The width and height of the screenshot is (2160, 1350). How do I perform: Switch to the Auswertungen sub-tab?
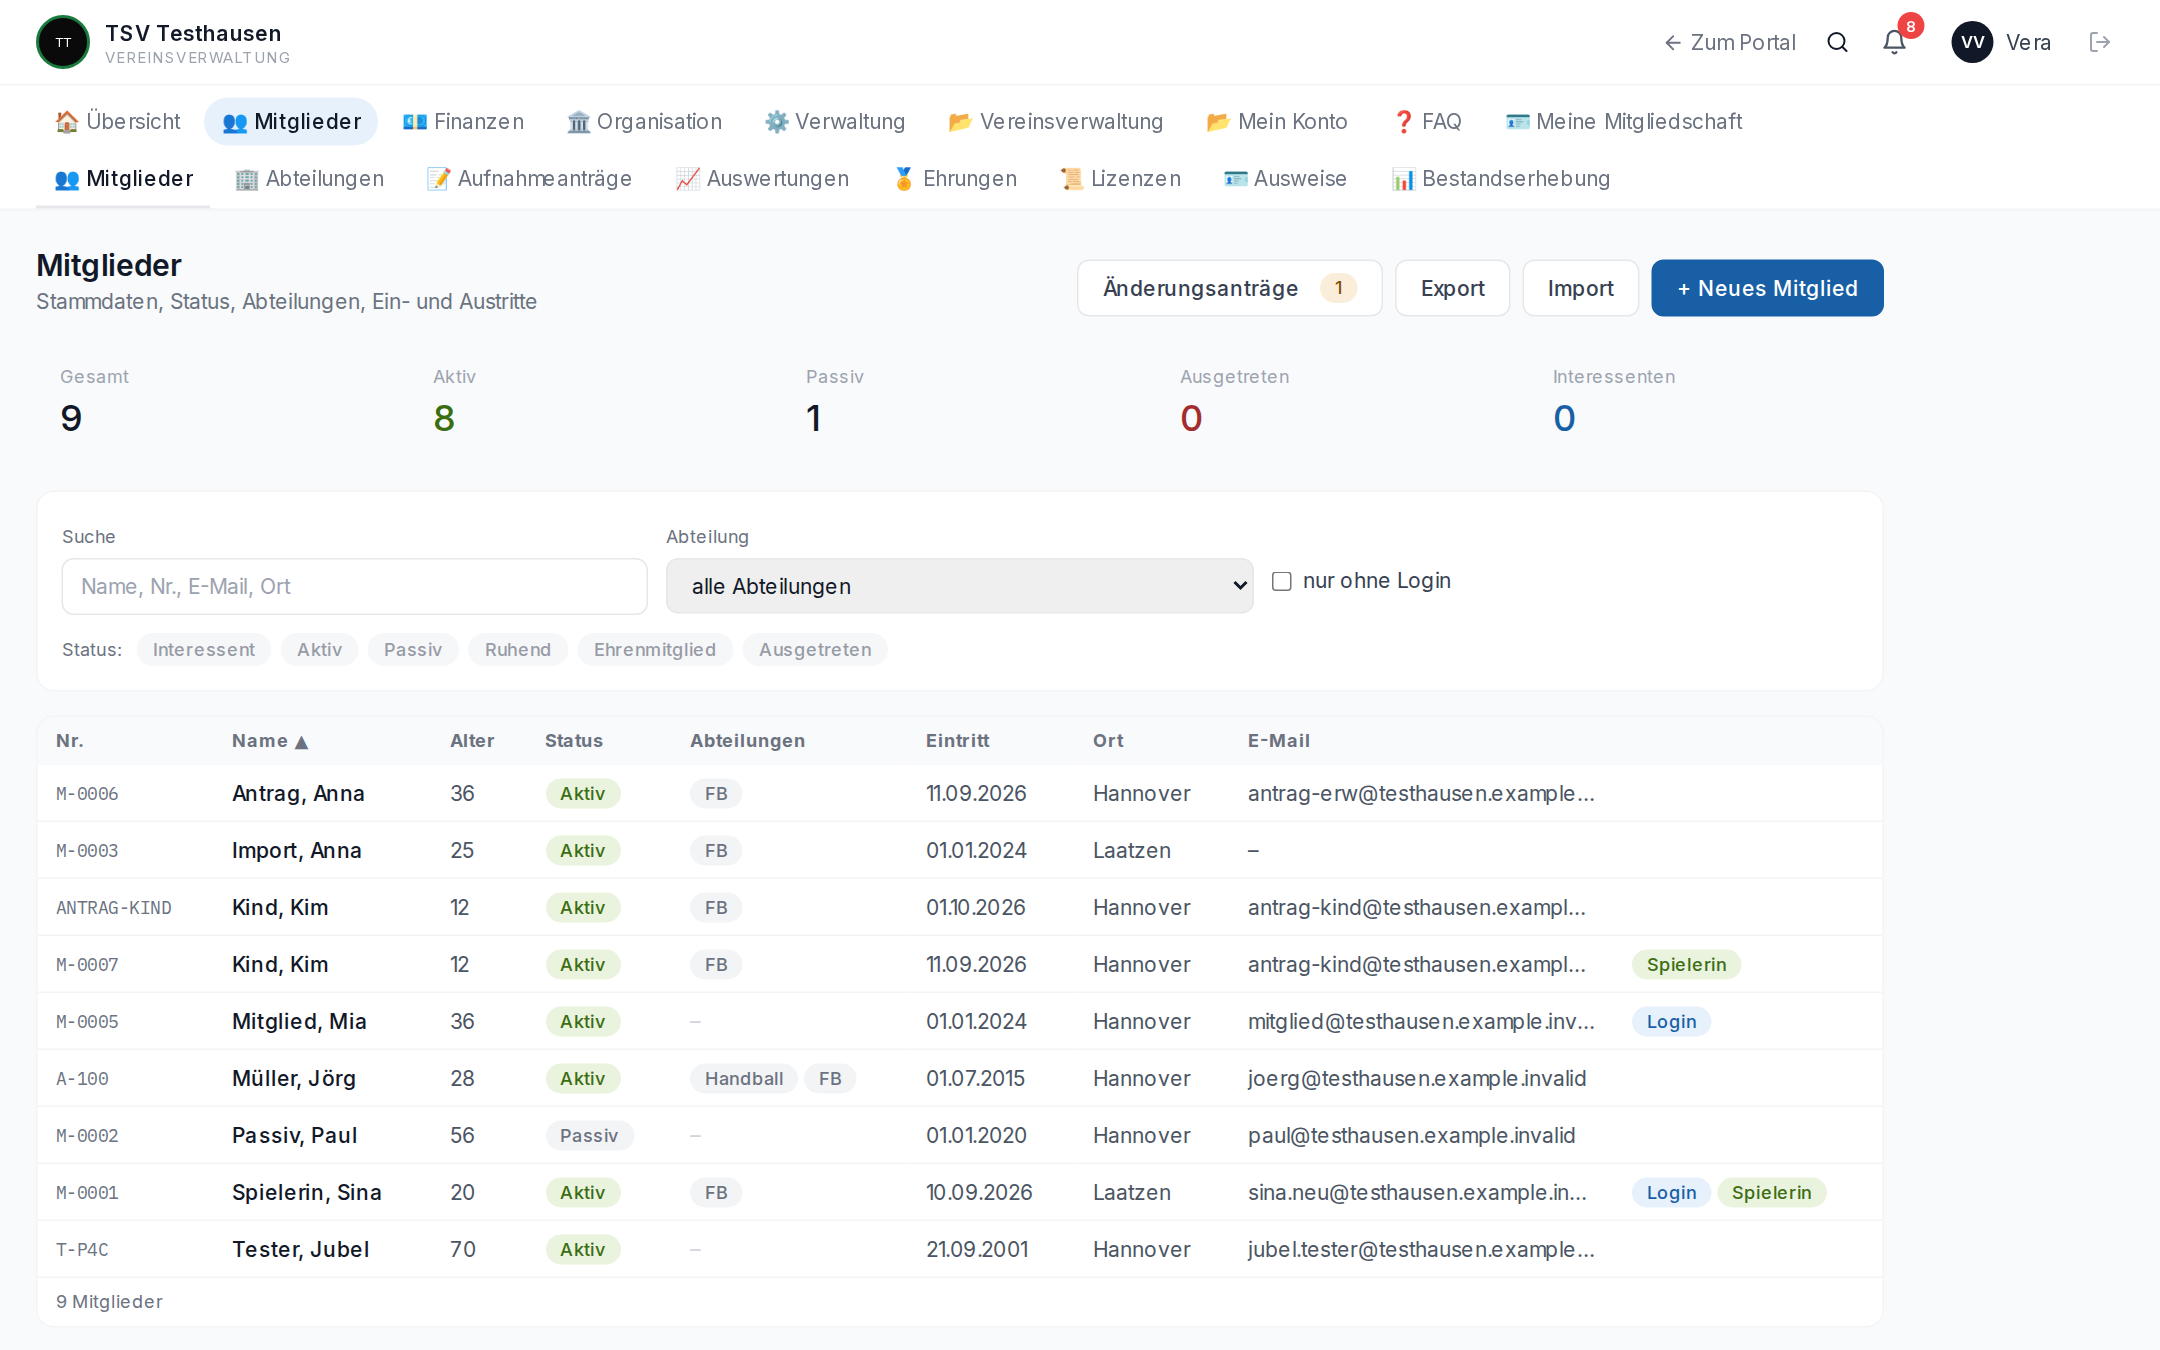(x=762, y=178)
